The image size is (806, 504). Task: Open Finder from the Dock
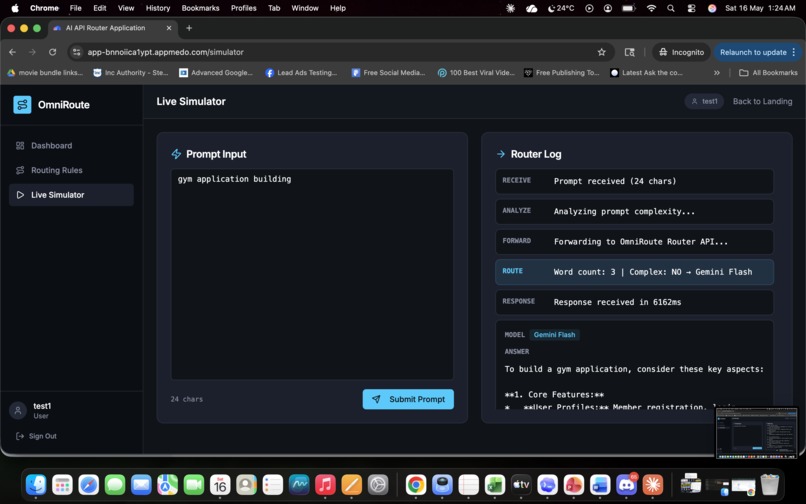tap(36, 484)
